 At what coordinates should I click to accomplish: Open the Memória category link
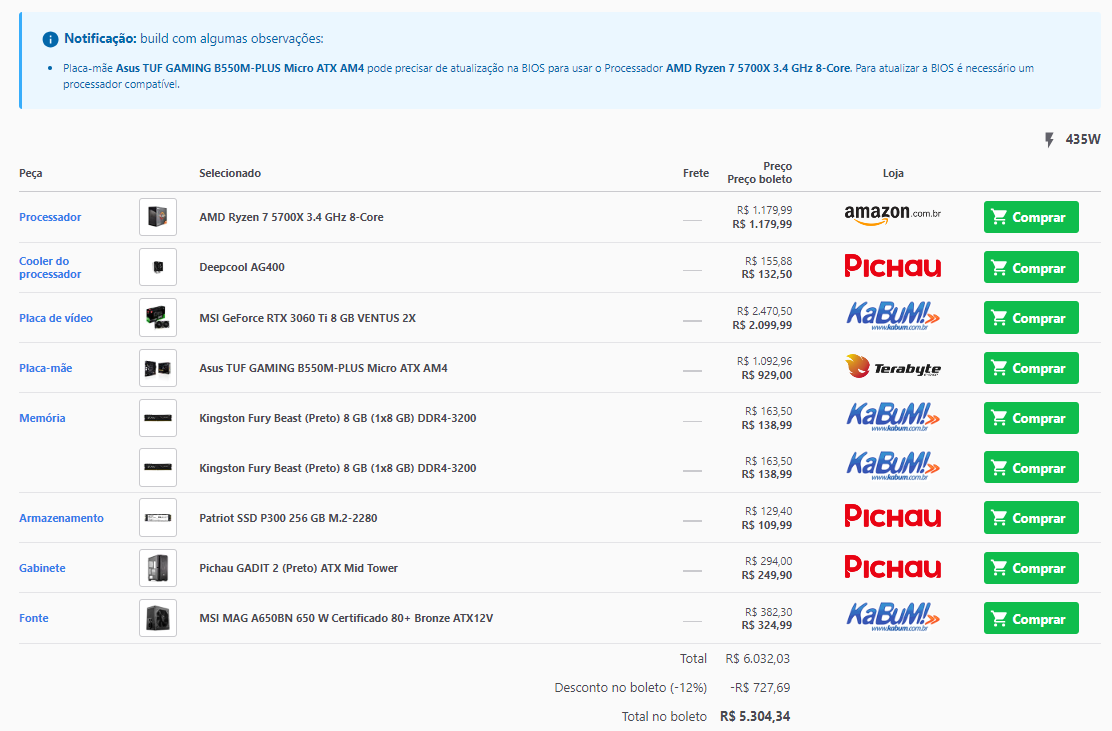pos(42,418)
